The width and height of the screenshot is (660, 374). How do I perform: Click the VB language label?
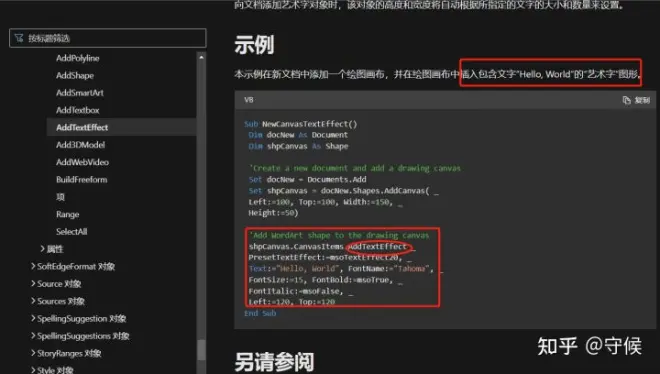[x=249, y=100]
